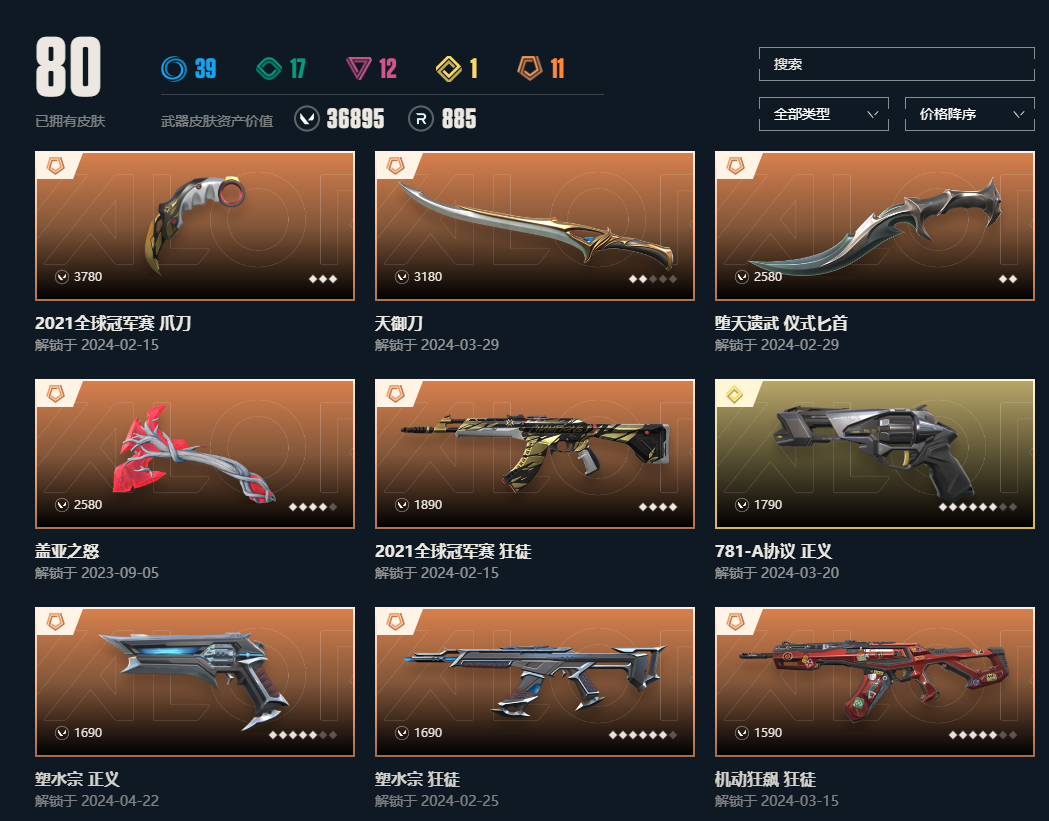Screen dimensions: 1049x821
Task: Click the 塑水宗 正义 title text
Action: pos(77,779)
